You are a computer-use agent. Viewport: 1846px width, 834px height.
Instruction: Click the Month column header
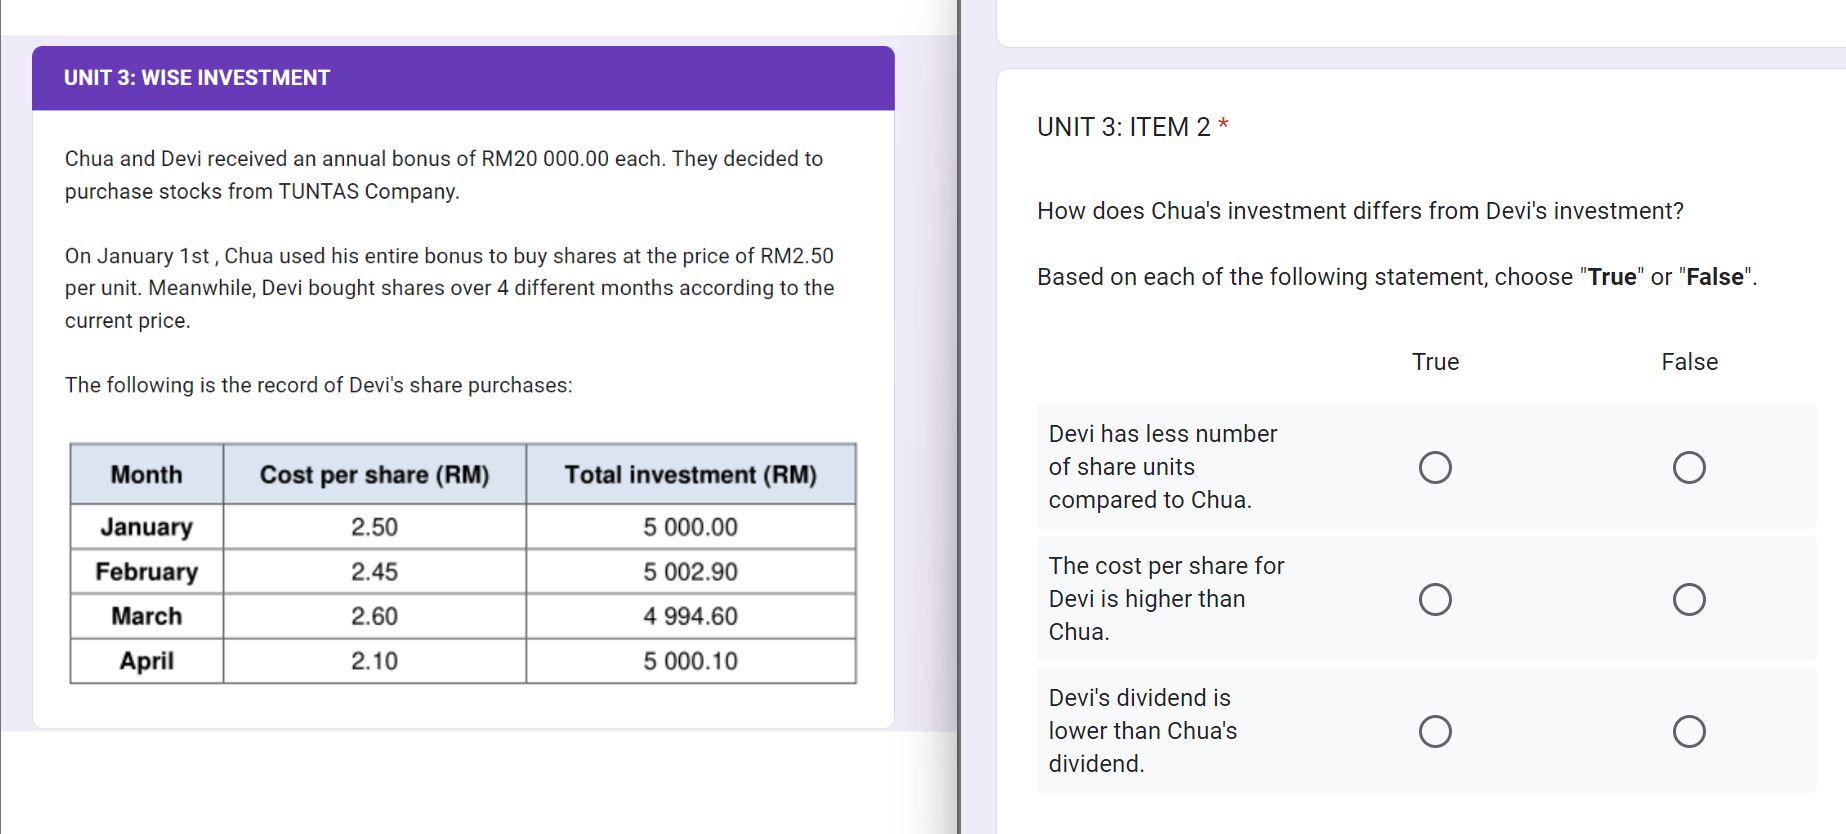147,474
